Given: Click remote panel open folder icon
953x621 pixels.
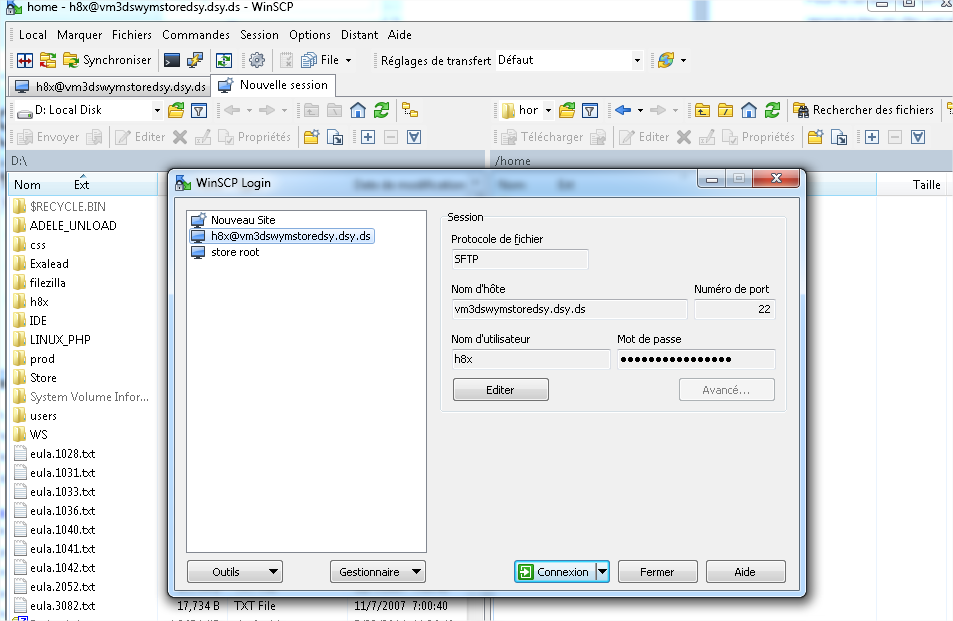Looking at the screenshot, I should pos(567,111).
